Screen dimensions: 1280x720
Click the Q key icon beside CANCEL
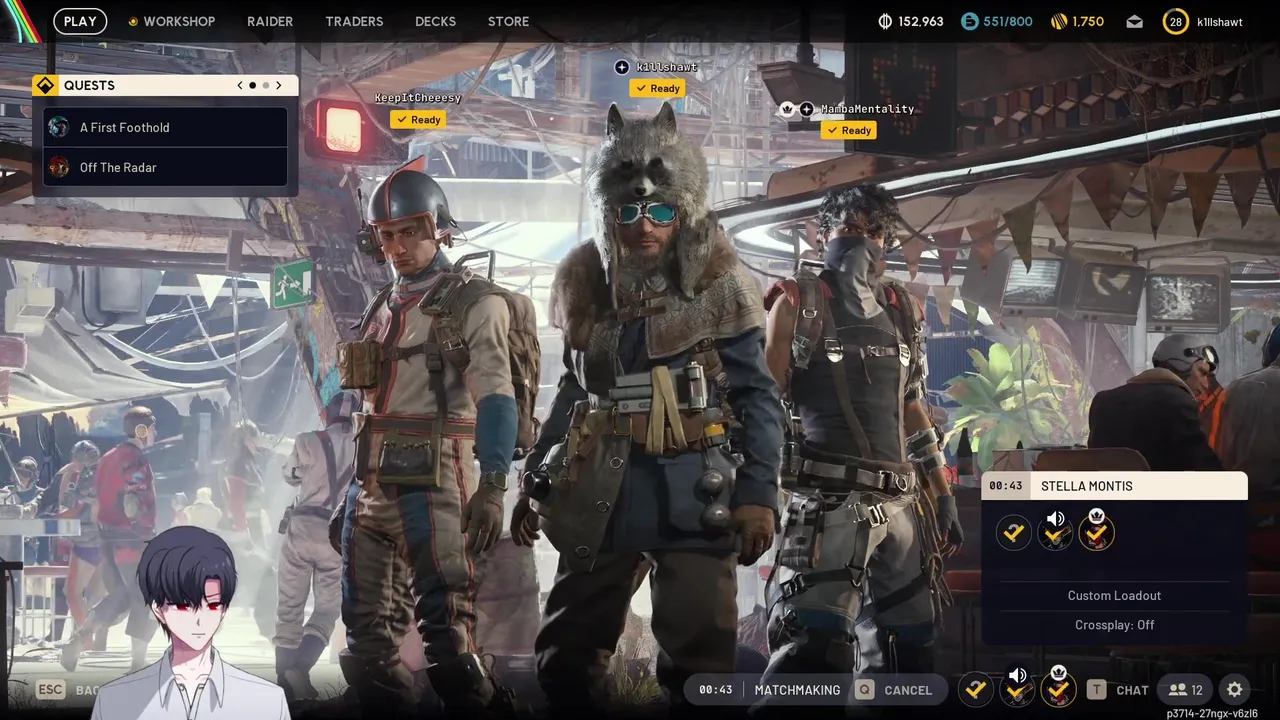[x=864, y=690]
